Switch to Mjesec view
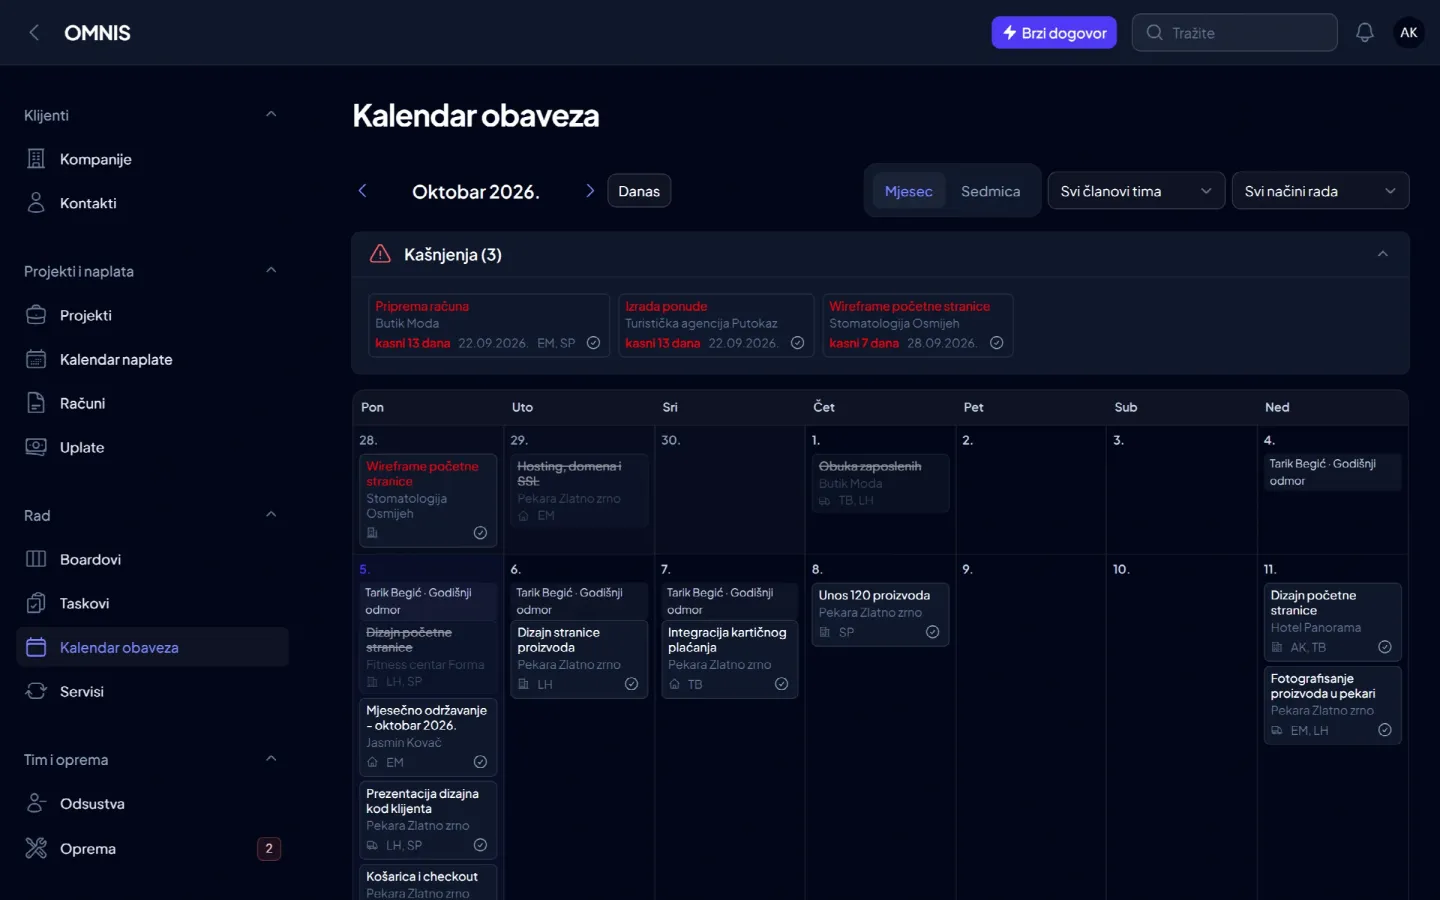This screenshot has height=900, width=1440. coord(908,191)
